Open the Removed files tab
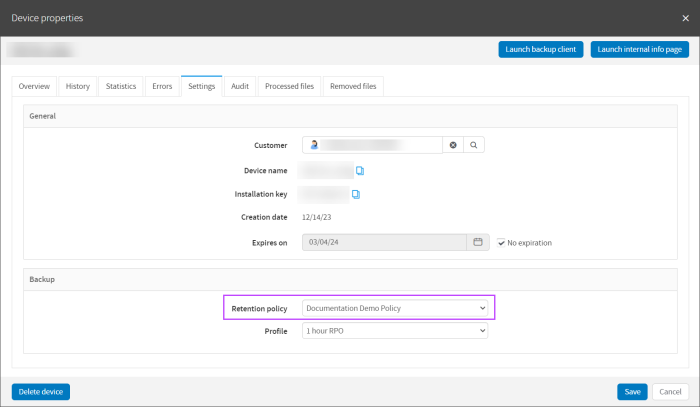700x407 pixels. pyautogui.click(x=353, y=87)
